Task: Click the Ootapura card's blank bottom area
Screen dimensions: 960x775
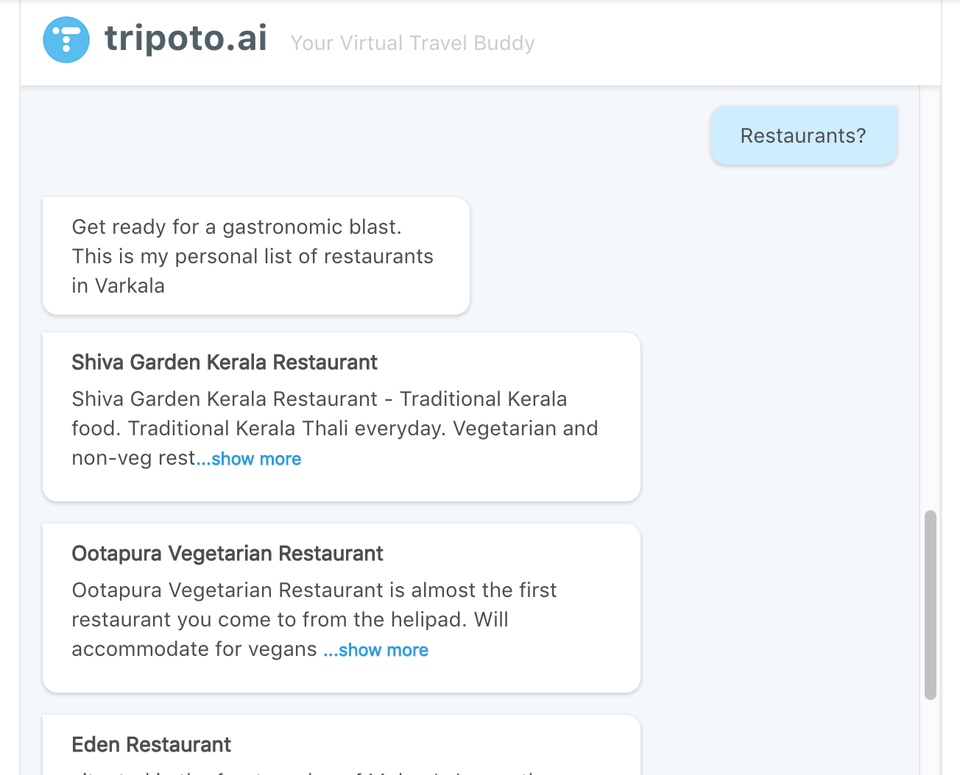Action: click(x=342, y=677)
